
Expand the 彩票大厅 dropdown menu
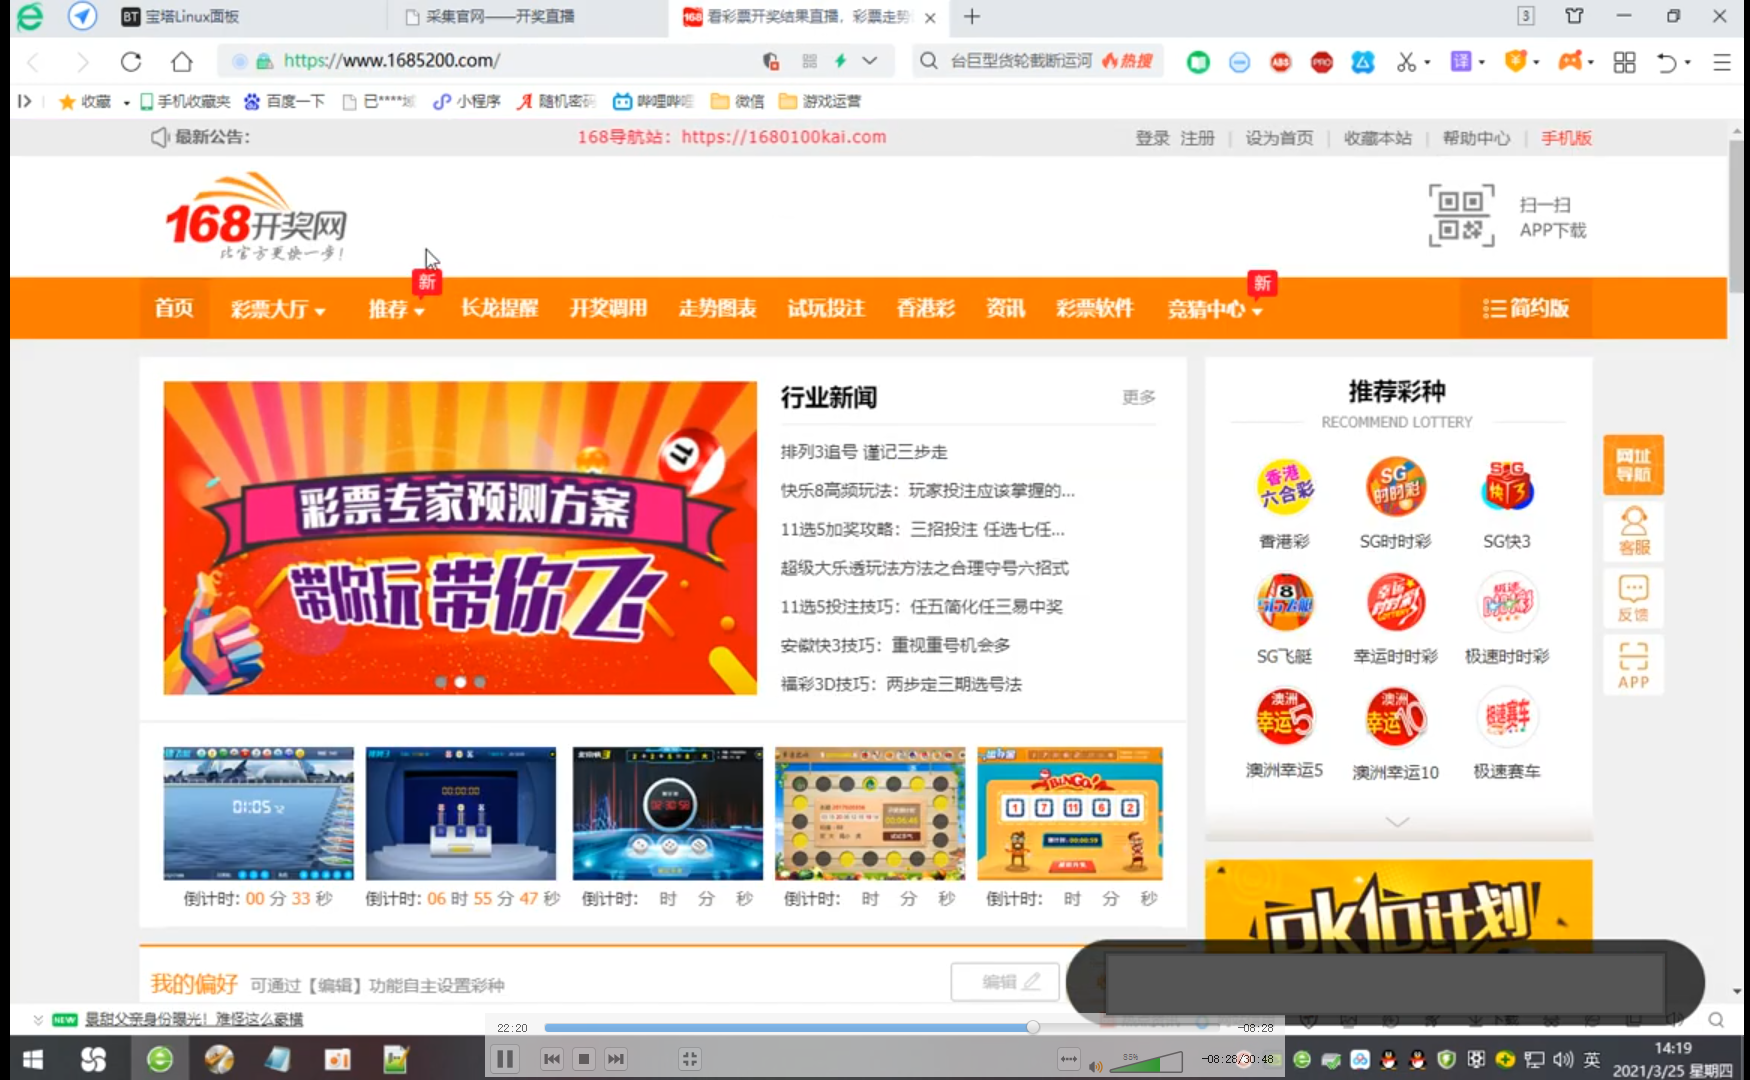click(278, 309)
